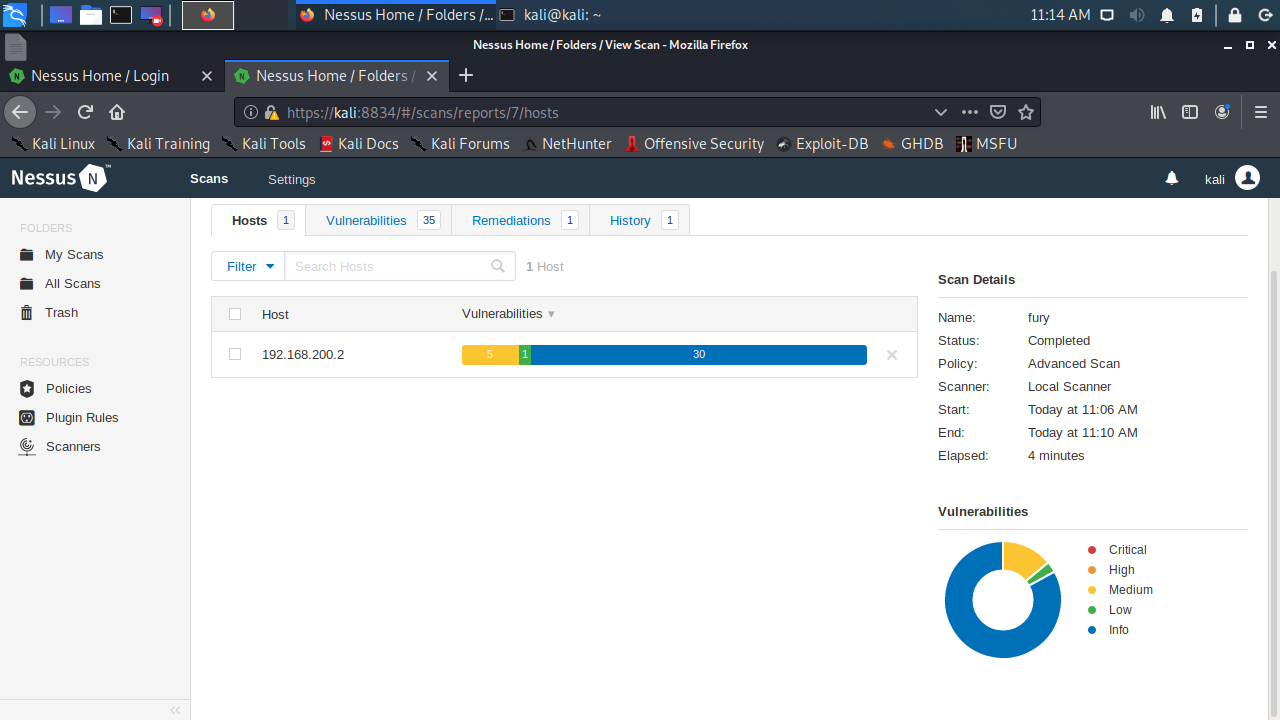Click the Vulnerabilities donut chart
The height and width of the screenshot is (720, 1280).
[x=1003, y=600]
